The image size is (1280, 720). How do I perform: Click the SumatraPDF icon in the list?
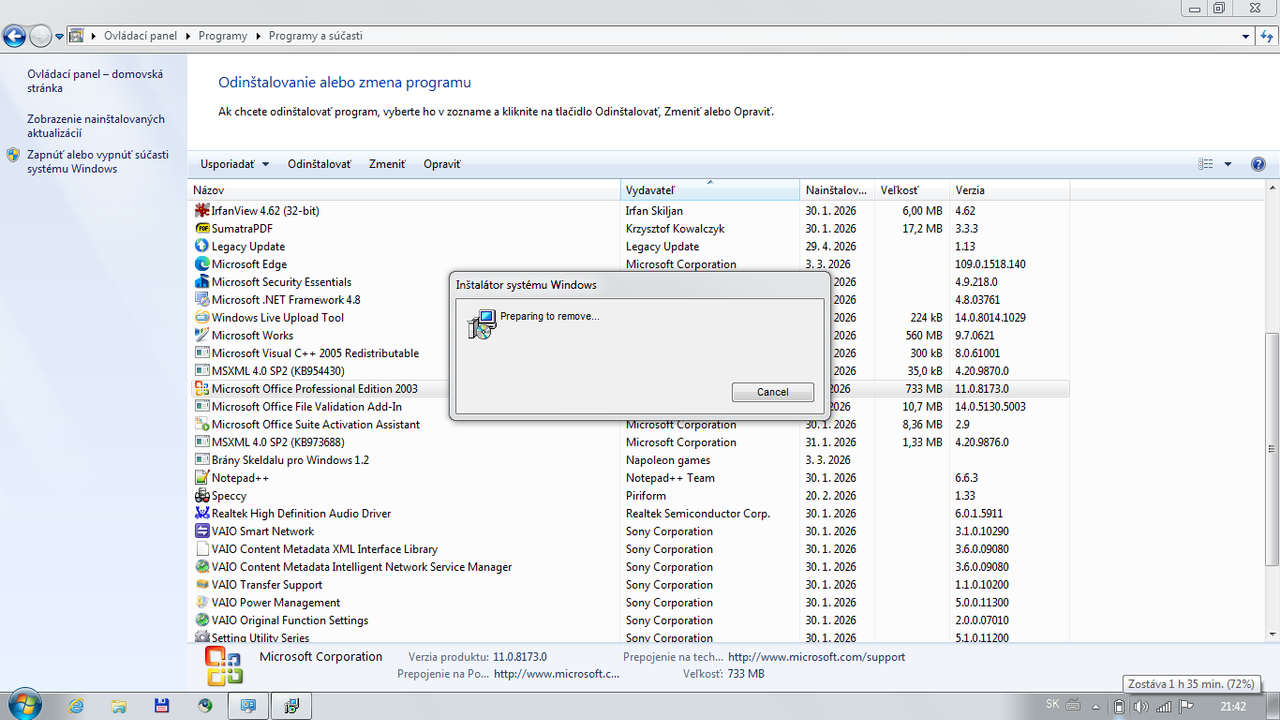click(x=202, y=229)
